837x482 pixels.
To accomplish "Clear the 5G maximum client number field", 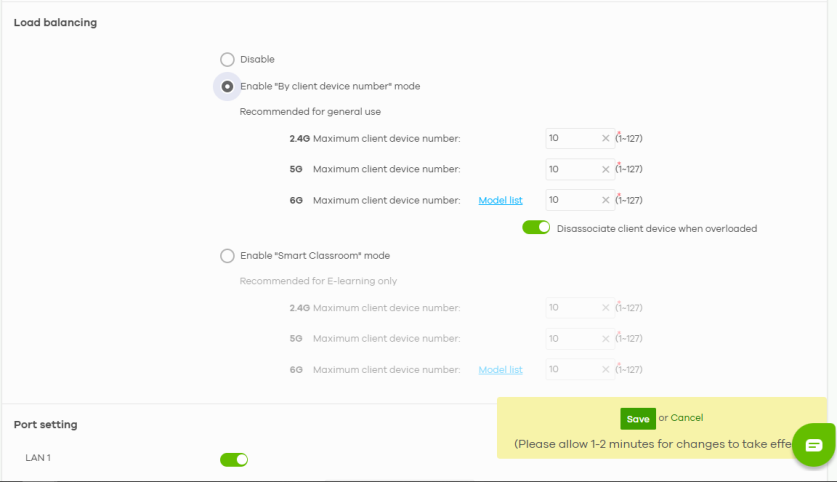I will click(605, 170).
